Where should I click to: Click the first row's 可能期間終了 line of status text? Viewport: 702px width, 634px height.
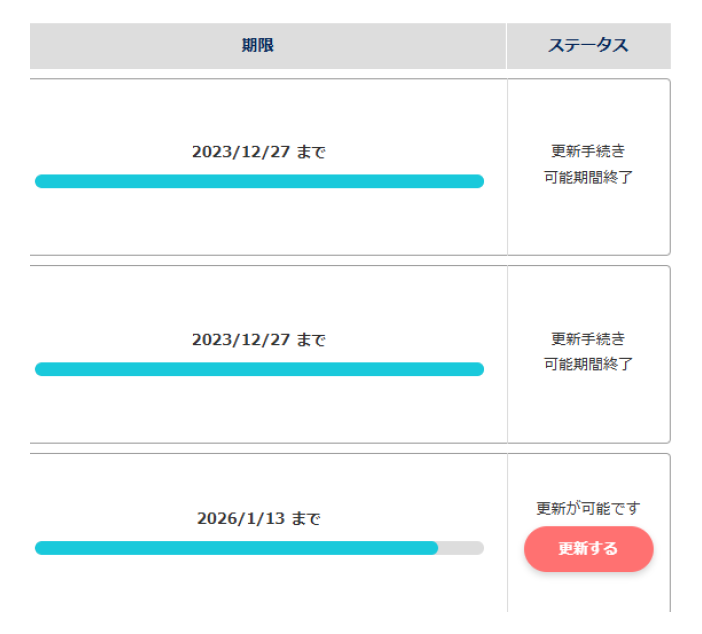[x=588, y=177]
